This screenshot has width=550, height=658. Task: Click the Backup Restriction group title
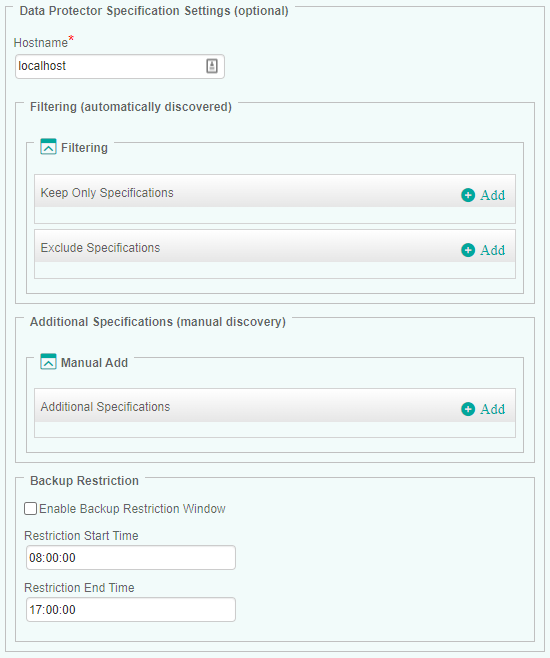pyautogui.click(x=84, y=480)
